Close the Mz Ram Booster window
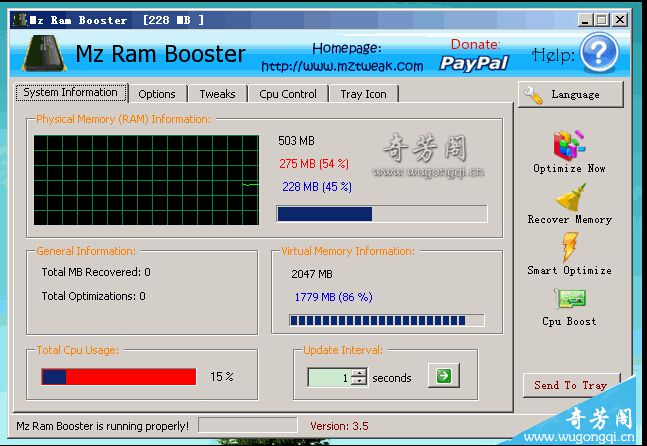This screenshot has height=446, width=647. pyautogui.click(x=620, y=20)
